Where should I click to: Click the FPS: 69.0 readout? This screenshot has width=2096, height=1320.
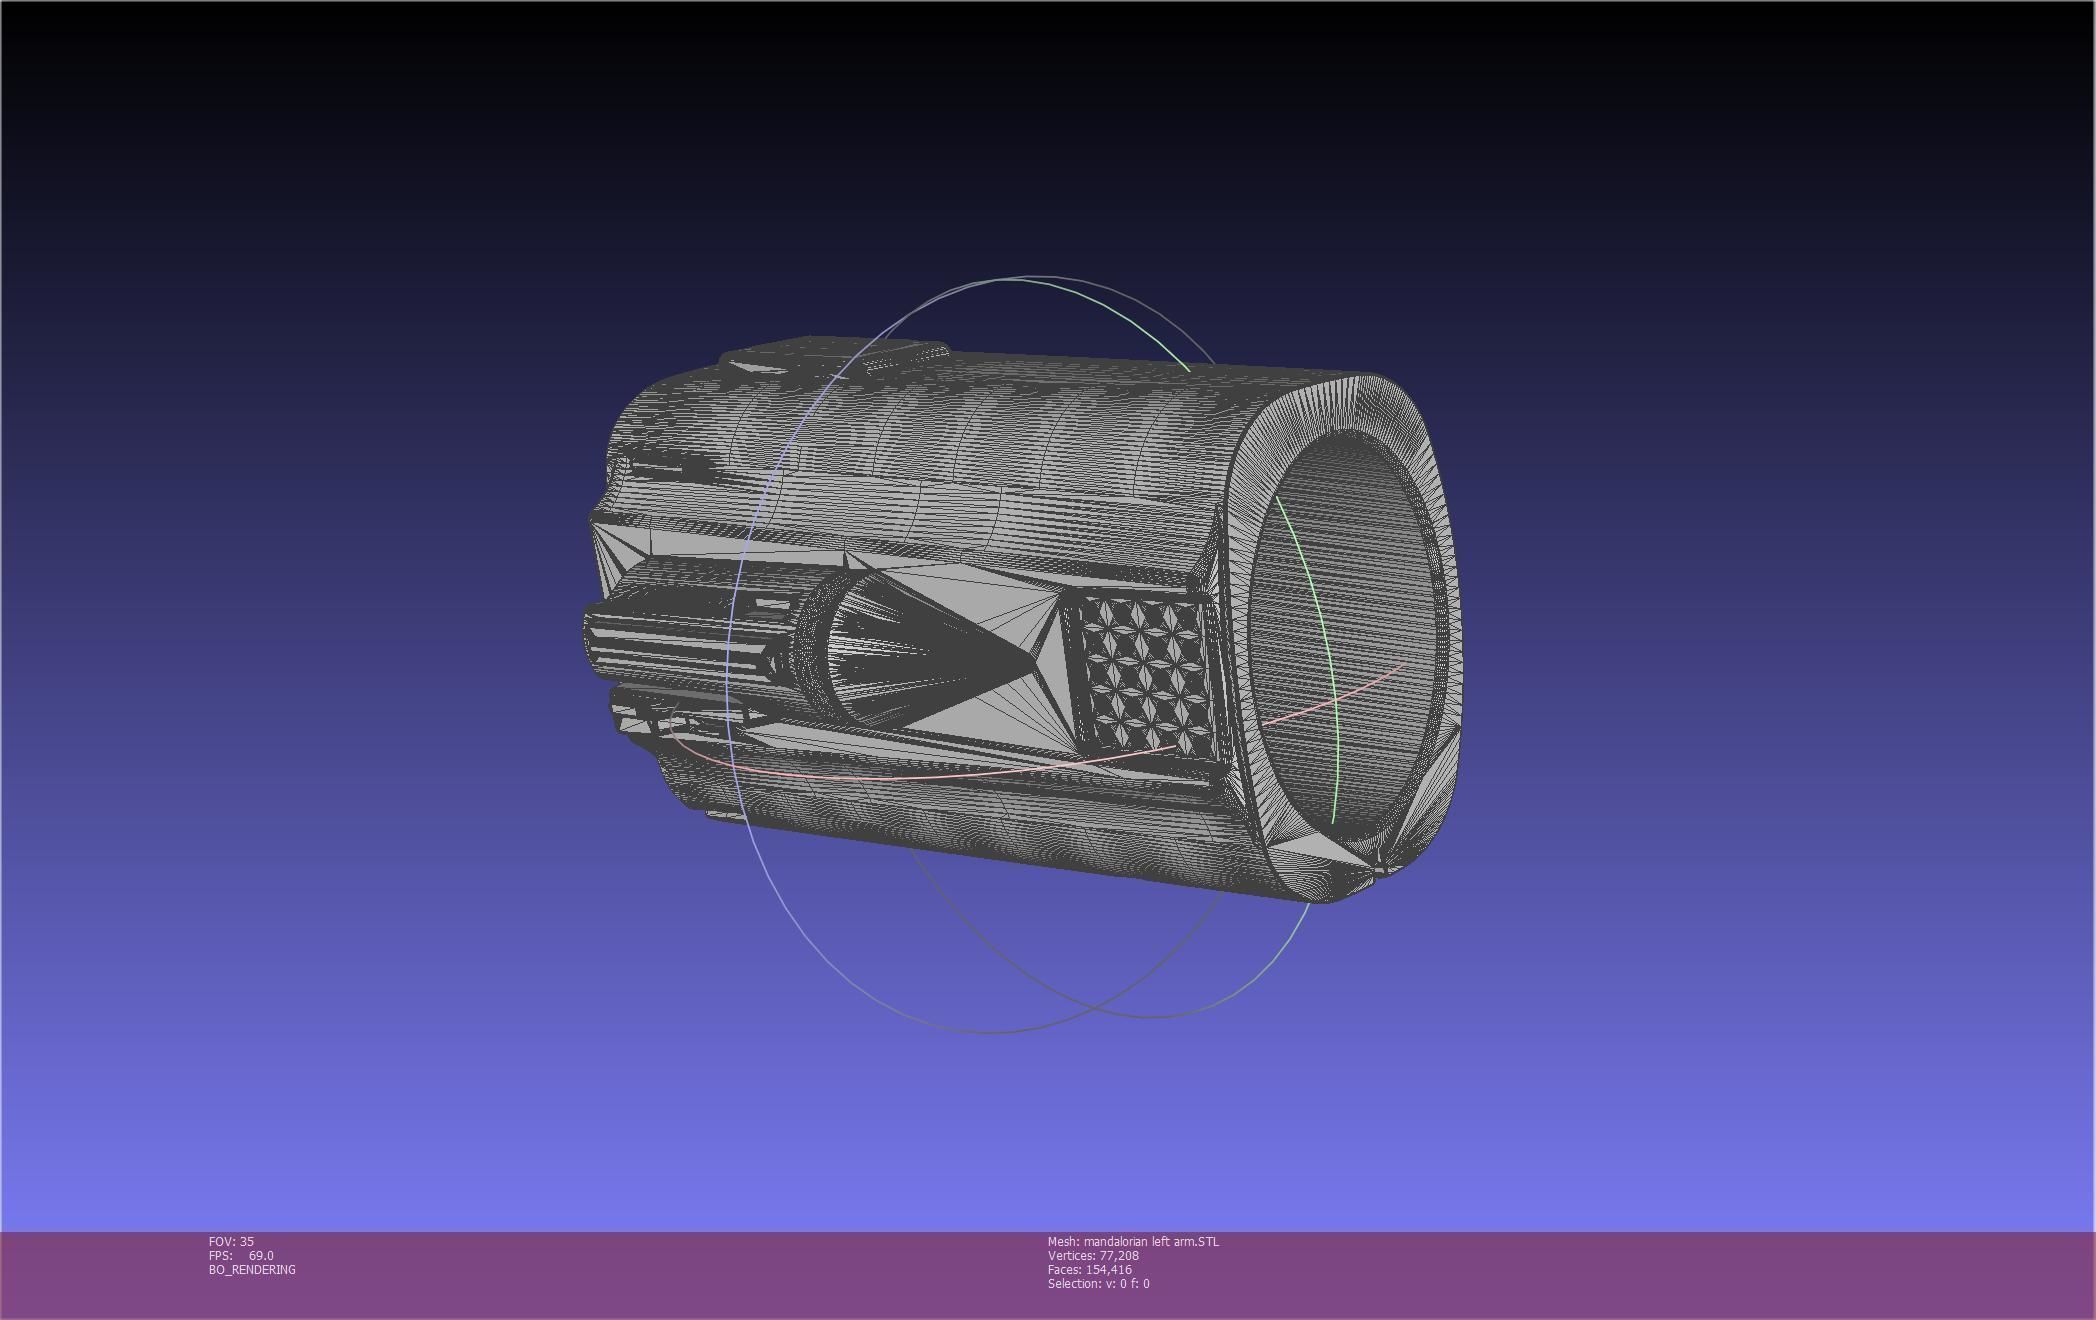[x=241, y=1255]
